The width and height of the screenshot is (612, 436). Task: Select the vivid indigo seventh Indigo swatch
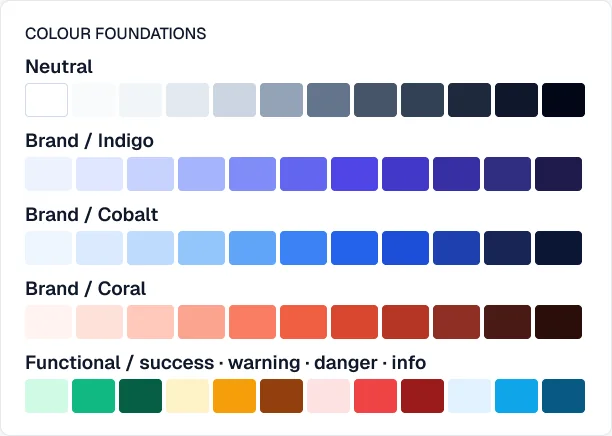[x=354, y=174]
